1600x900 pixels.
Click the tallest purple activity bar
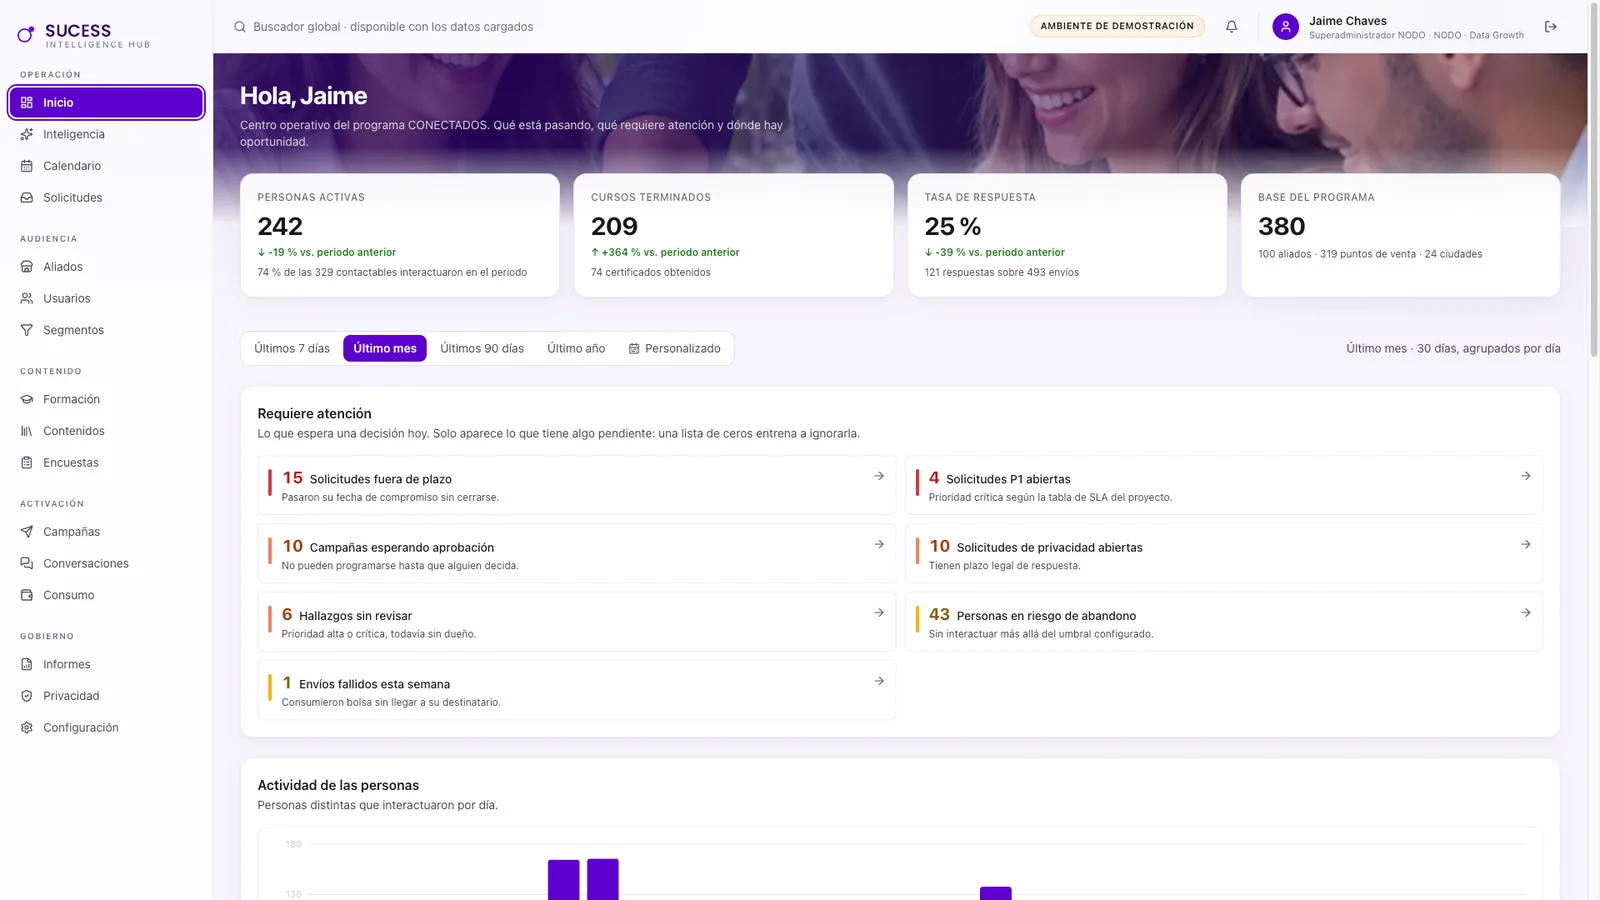603,879
